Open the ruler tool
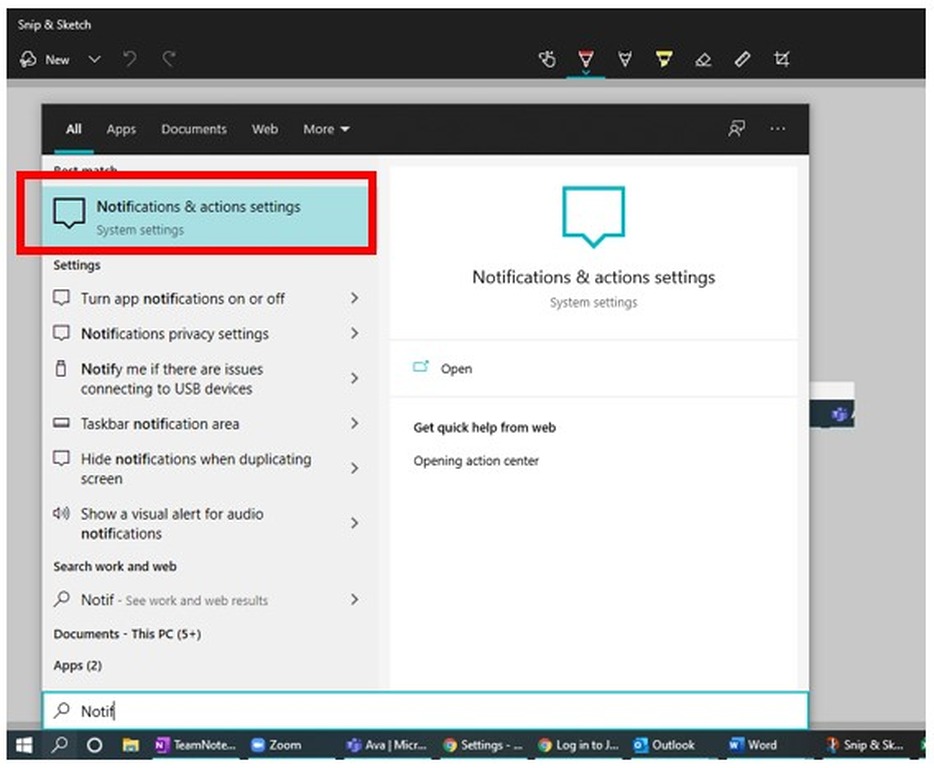The height and width of the screenshot is (768, 934). tap(742, 59)
